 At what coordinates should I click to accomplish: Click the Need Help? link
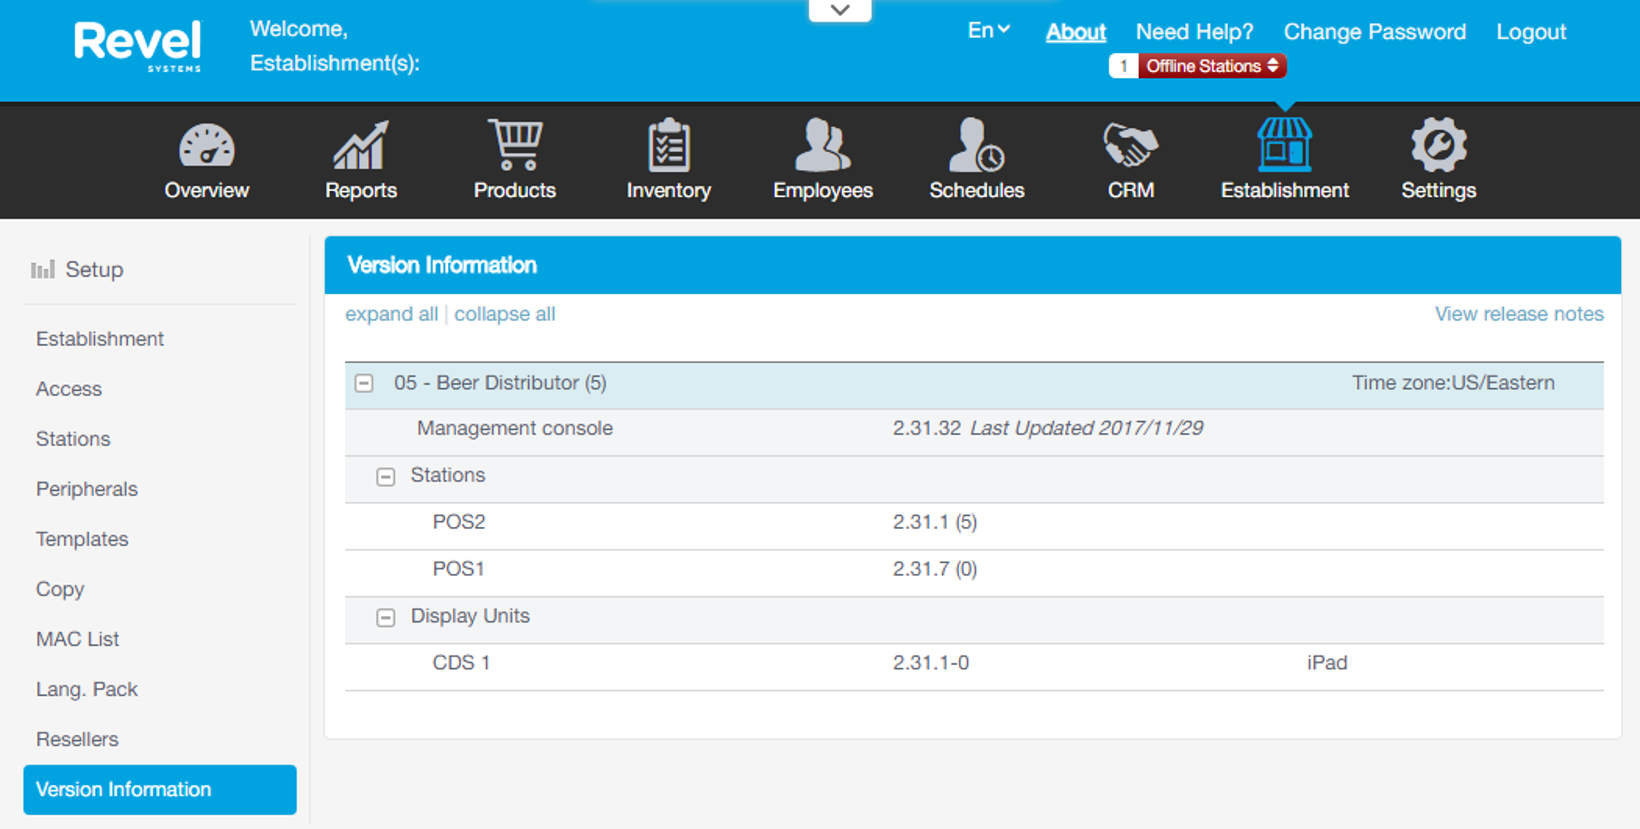[x=1194, y=32]
